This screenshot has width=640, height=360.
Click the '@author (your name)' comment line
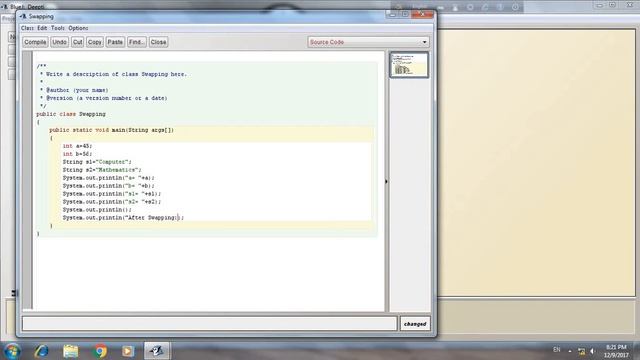[x=74, y=90]
